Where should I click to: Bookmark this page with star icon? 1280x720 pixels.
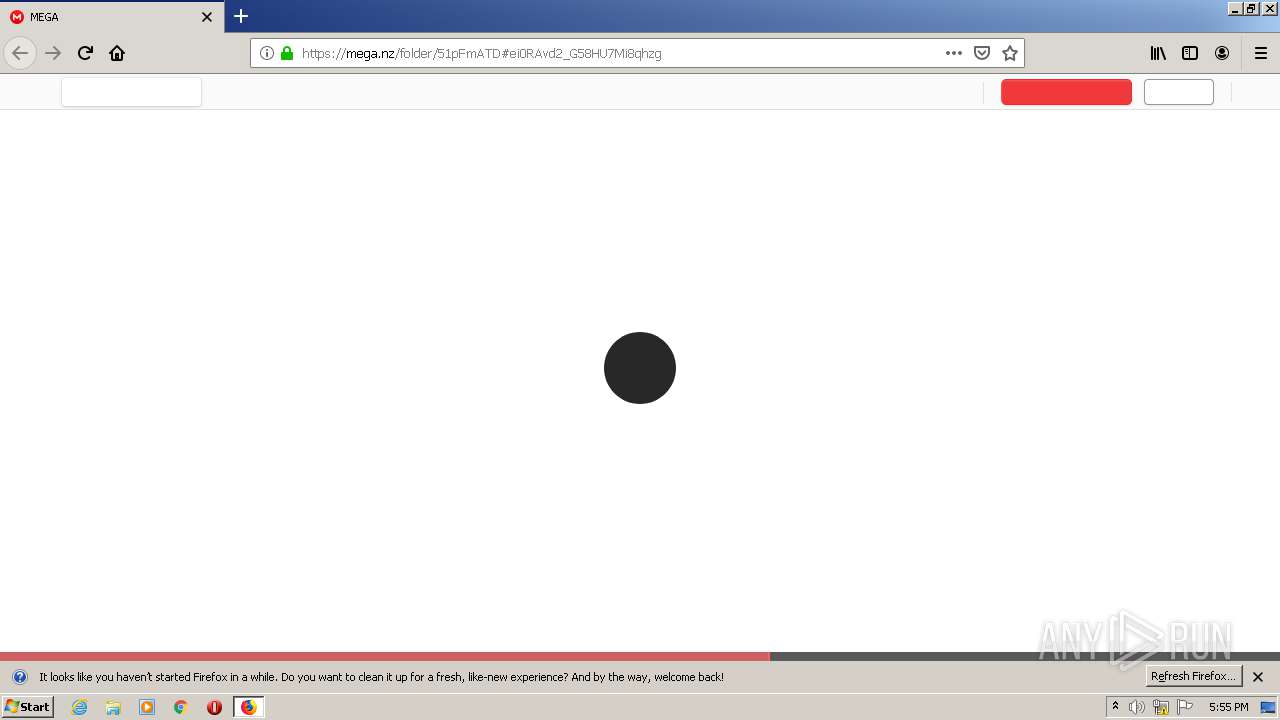(1010, 53)
